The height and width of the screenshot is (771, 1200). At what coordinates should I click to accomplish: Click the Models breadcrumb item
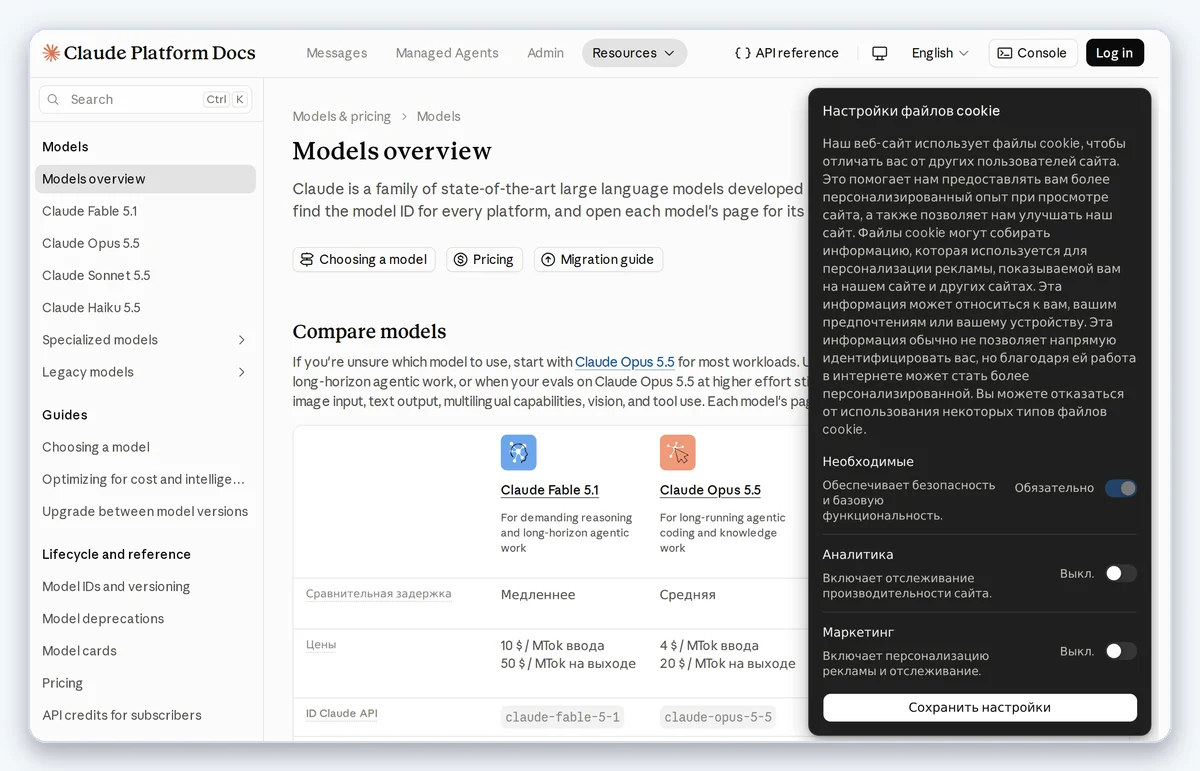[x=438, y=117]
